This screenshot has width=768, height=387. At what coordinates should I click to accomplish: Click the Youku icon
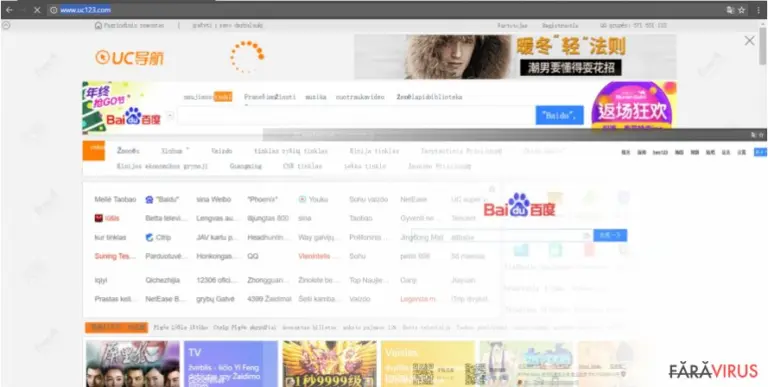302,199
